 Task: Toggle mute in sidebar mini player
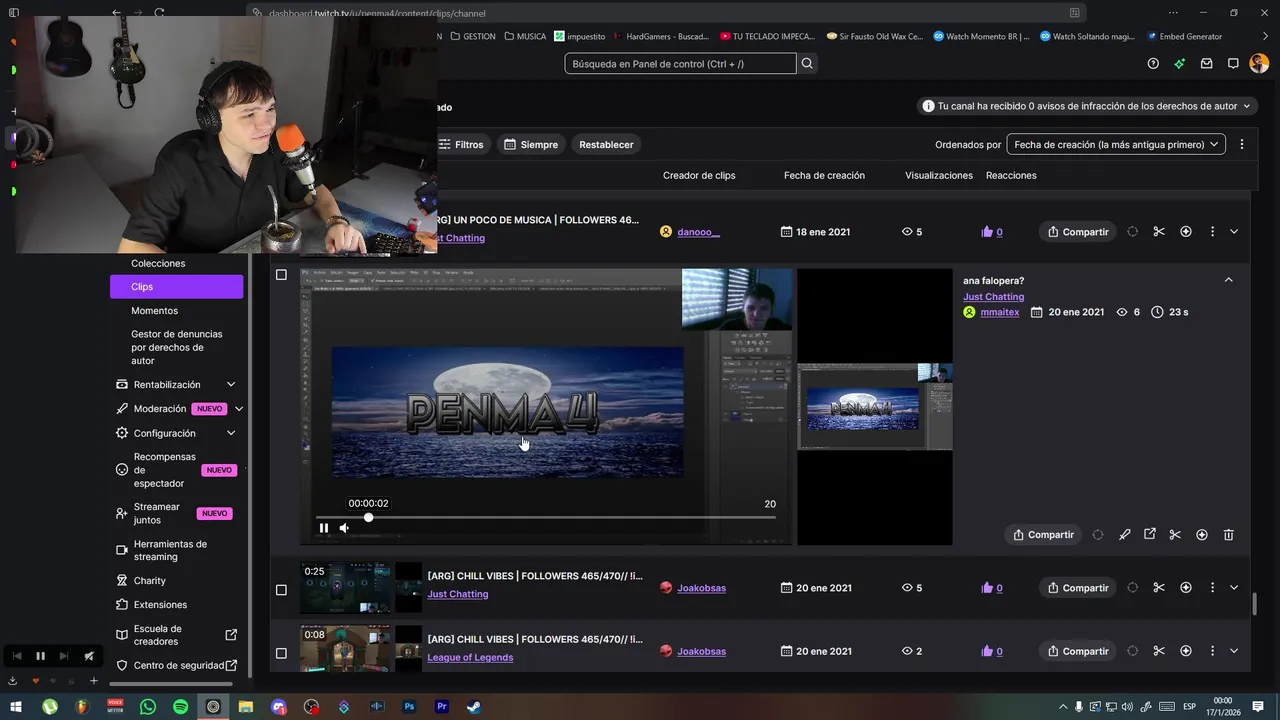(x=89, y=656)
